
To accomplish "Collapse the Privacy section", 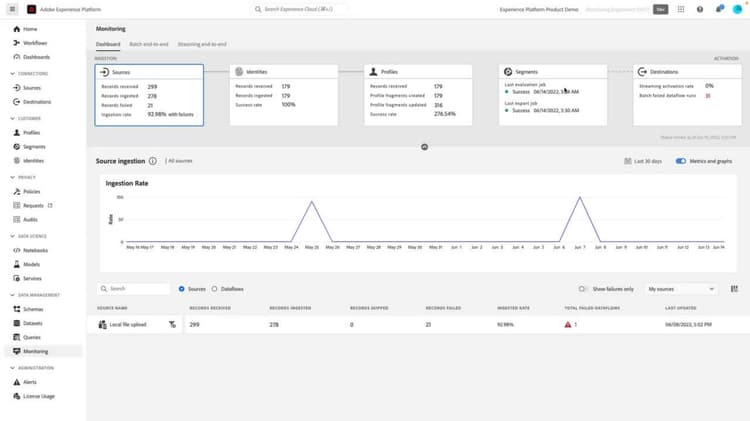I will [x=12, y=177].
